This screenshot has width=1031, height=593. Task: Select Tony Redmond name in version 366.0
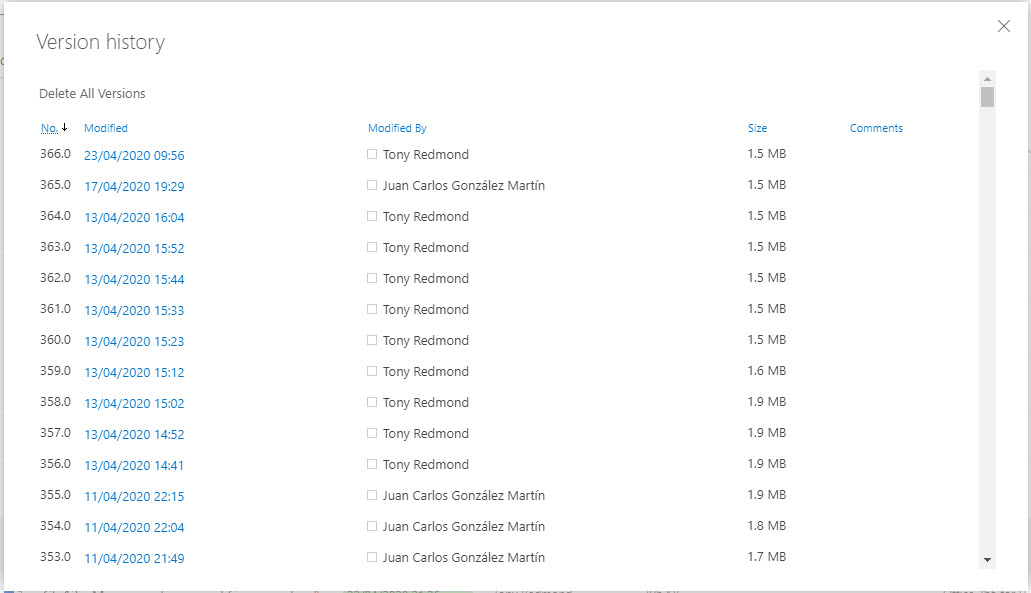(425, 154)
